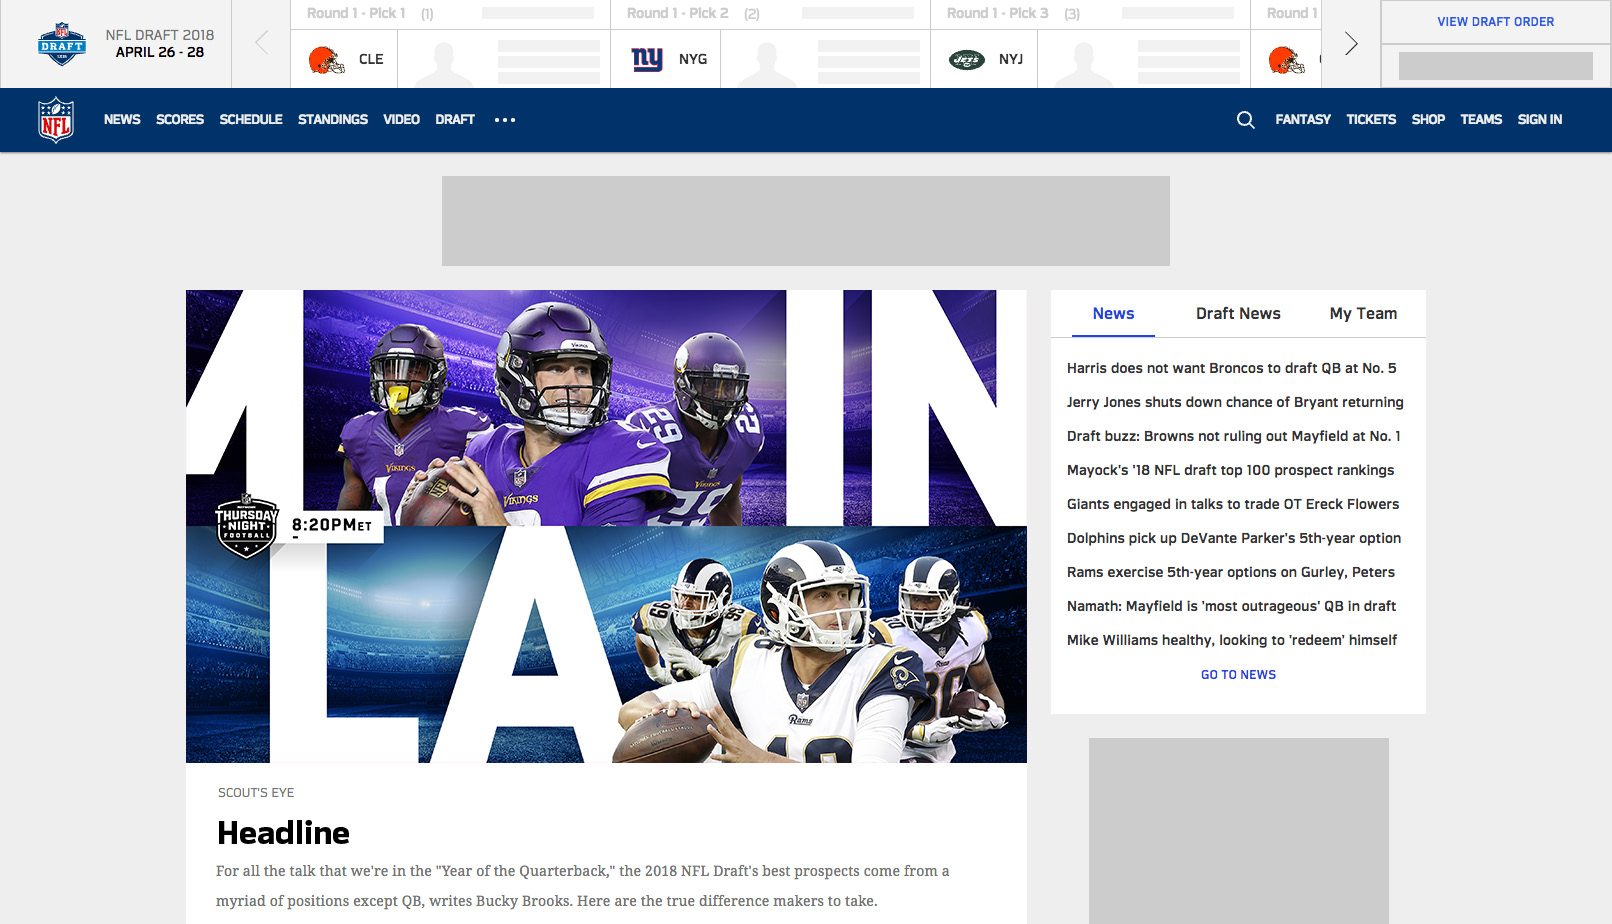The height and width of the screenshot is (924, 1612).
Task: Open Jerry Jones shuts down Bryant story
Action: 1235,402
